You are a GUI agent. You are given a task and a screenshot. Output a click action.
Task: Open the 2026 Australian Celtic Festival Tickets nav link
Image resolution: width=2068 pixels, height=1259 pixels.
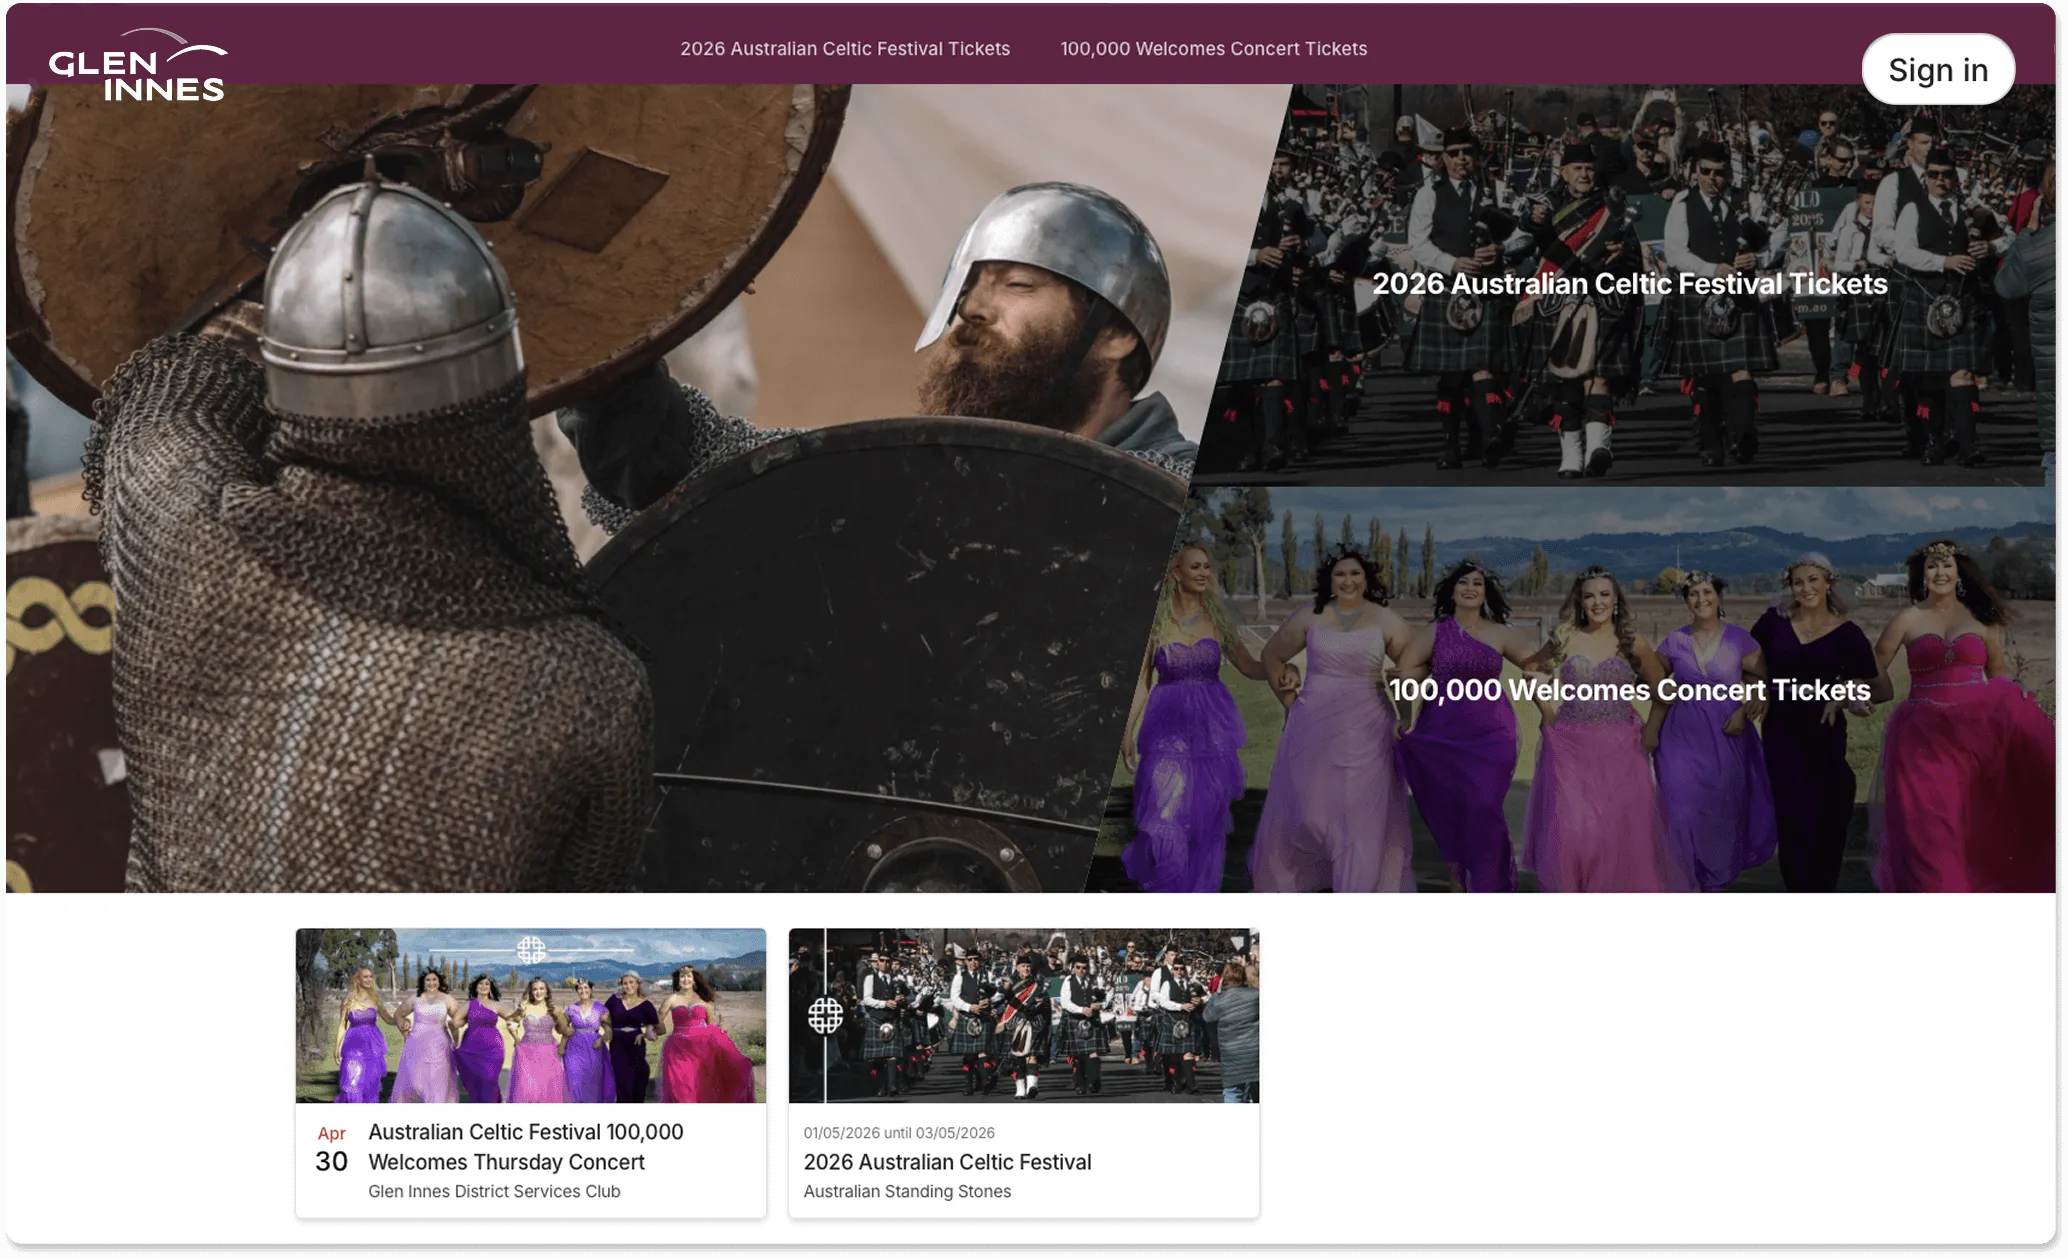844,49
